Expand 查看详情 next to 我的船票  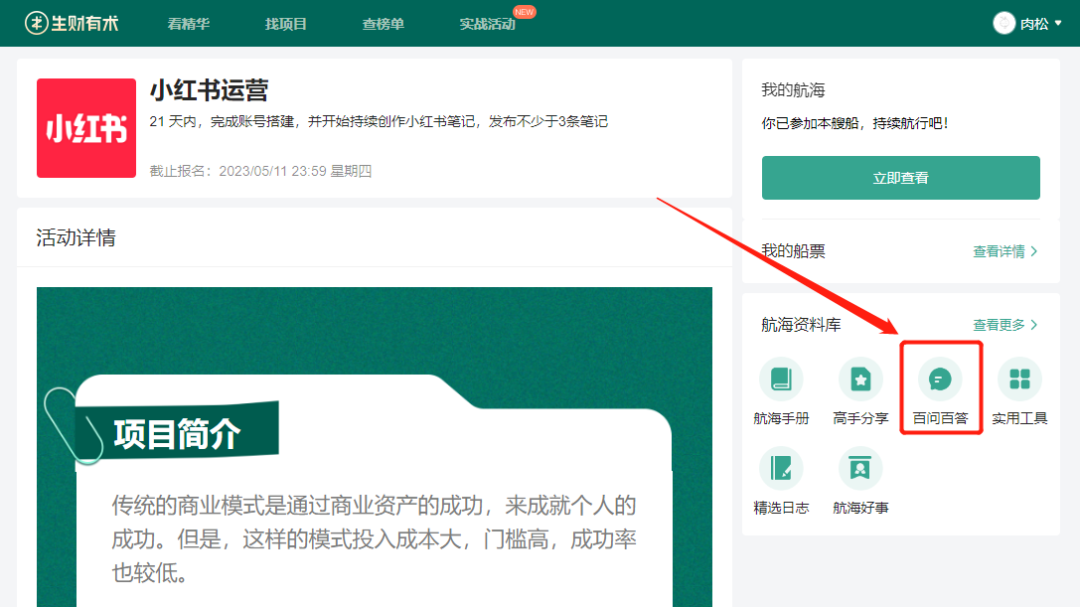click(x=1005, y=251)
